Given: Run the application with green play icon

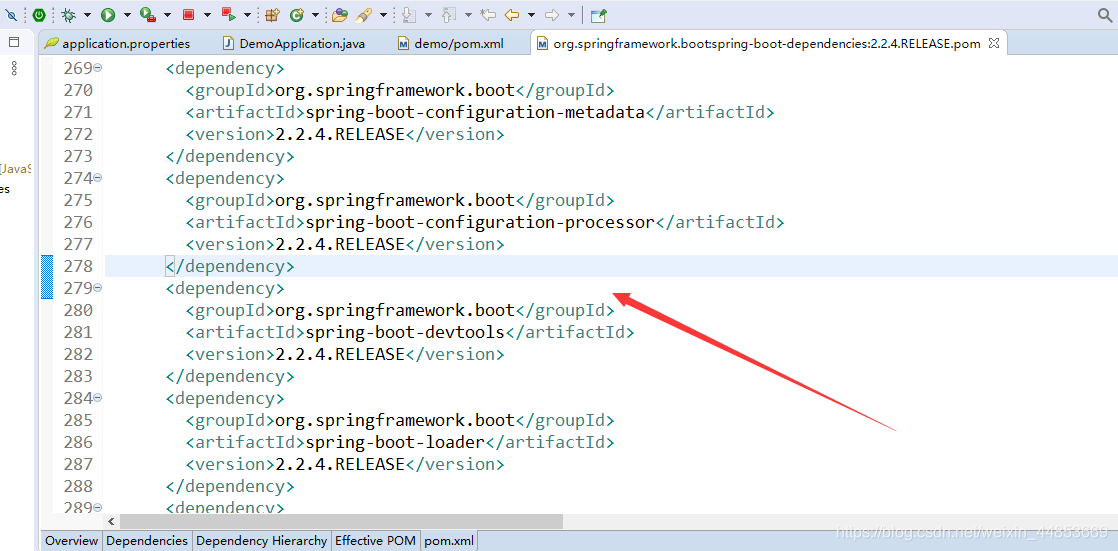Looking at the screenshot, I should coord(108,14).
